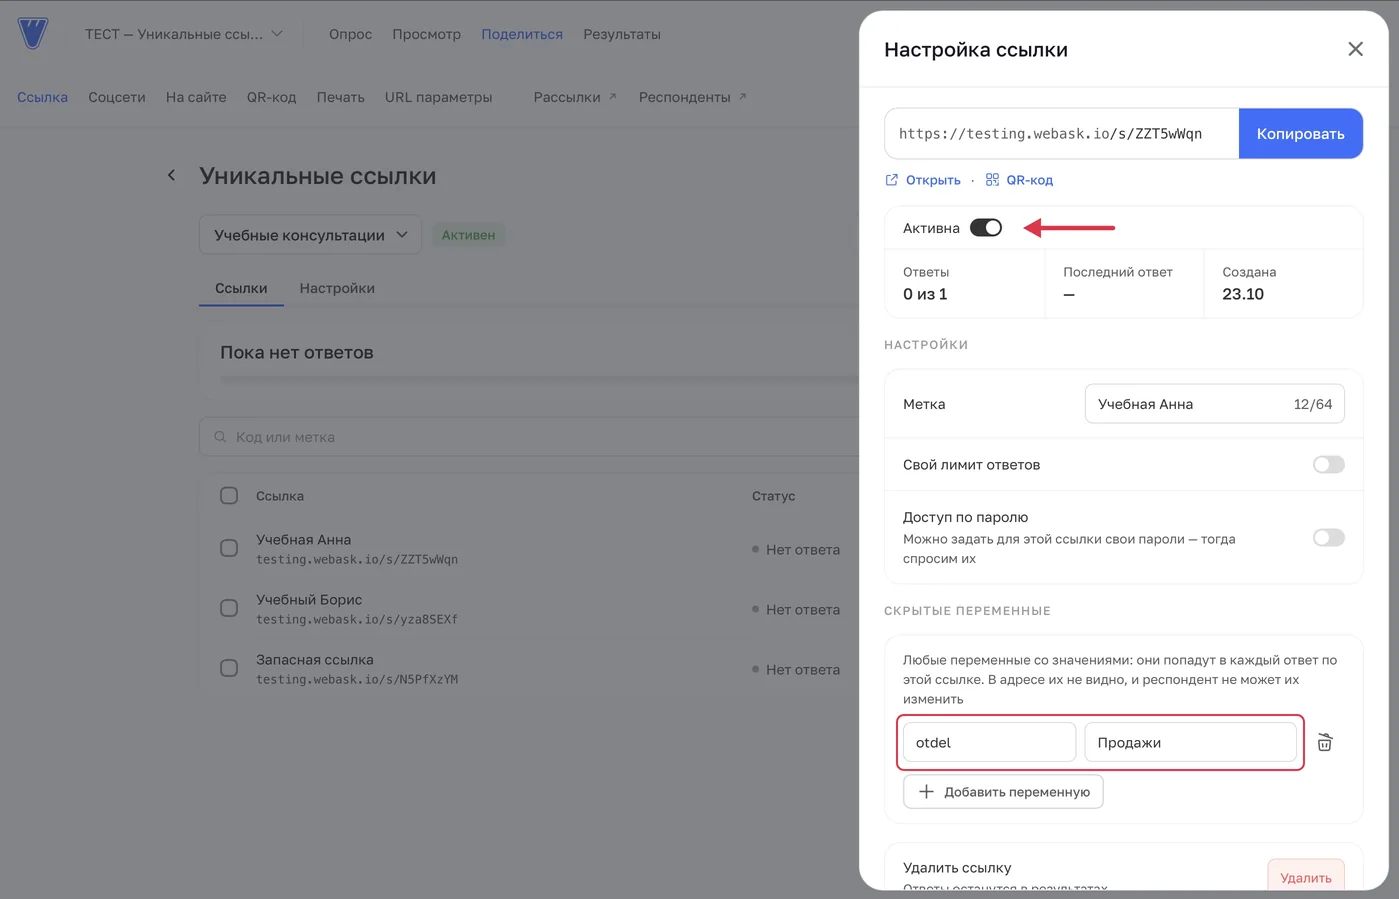Click the Открыть external link icon

892,180
